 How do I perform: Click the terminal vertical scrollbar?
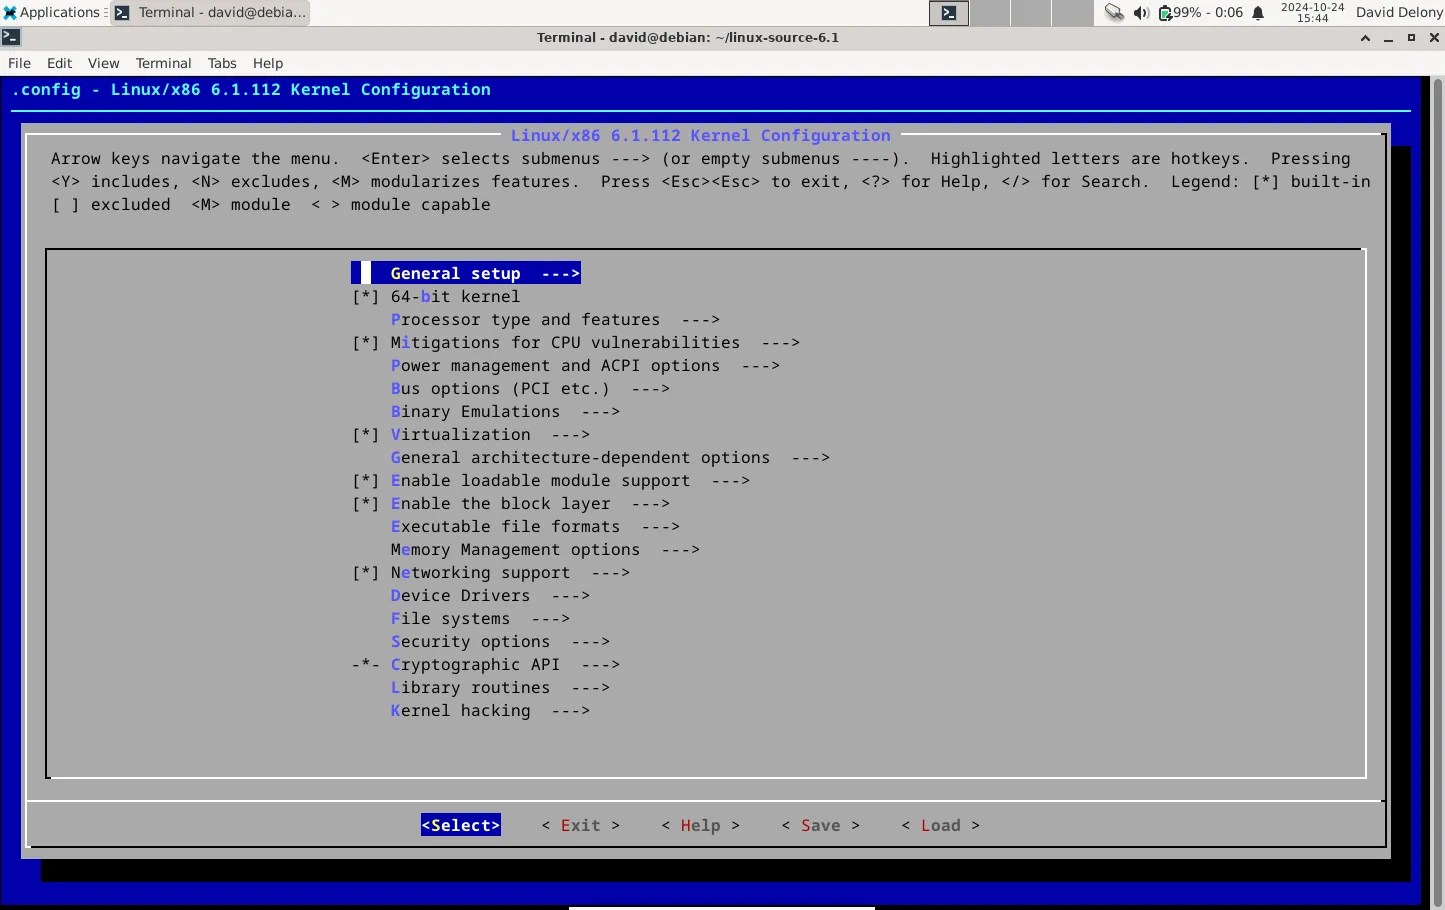[x=1438, y=490]
